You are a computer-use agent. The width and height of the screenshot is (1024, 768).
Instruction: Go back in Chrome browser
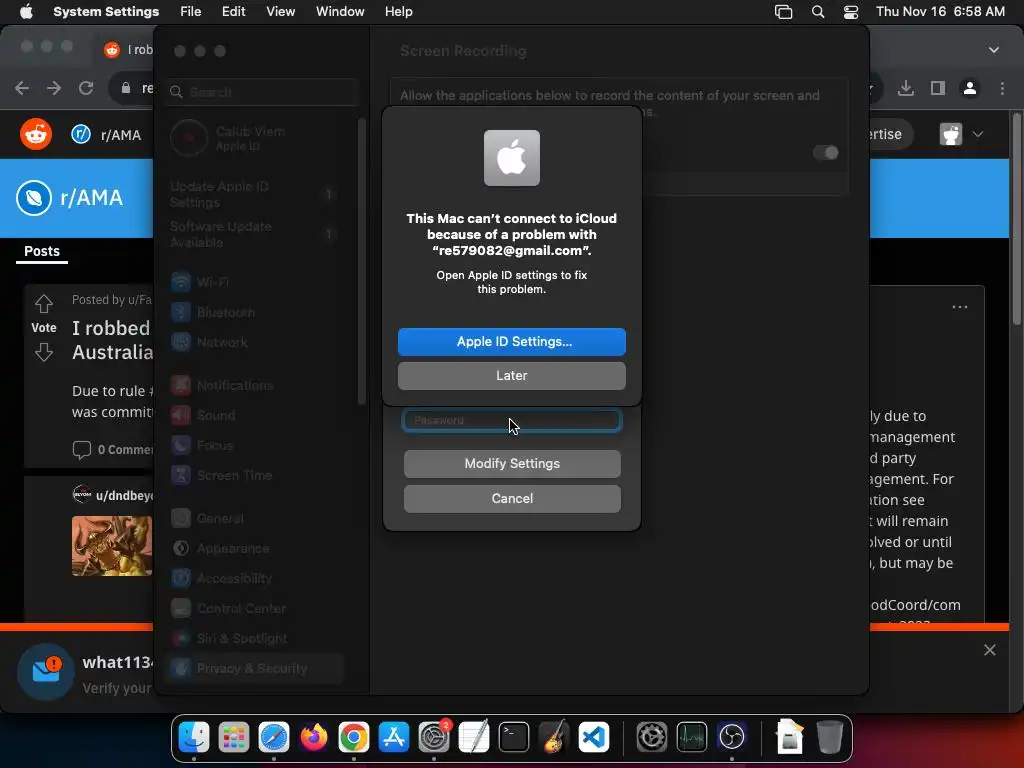point(22,88)
